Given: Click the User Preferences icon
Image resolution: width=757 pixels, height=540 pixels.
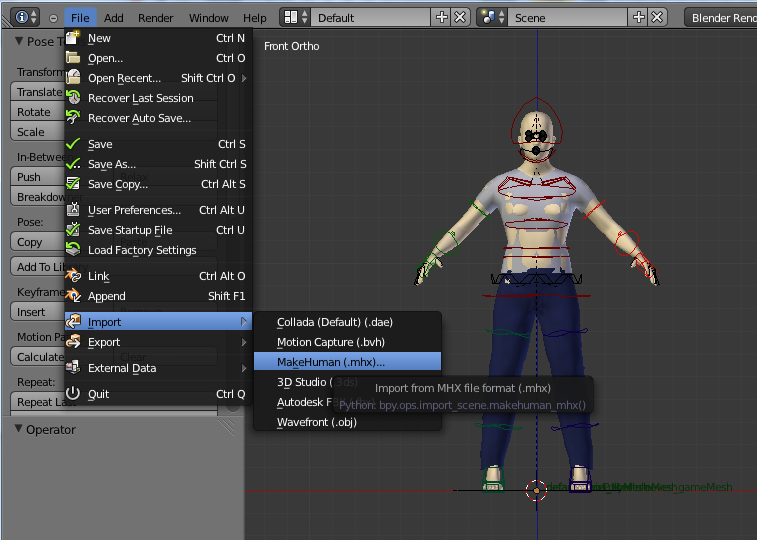Looking at the screenshot, I should 73,210.
